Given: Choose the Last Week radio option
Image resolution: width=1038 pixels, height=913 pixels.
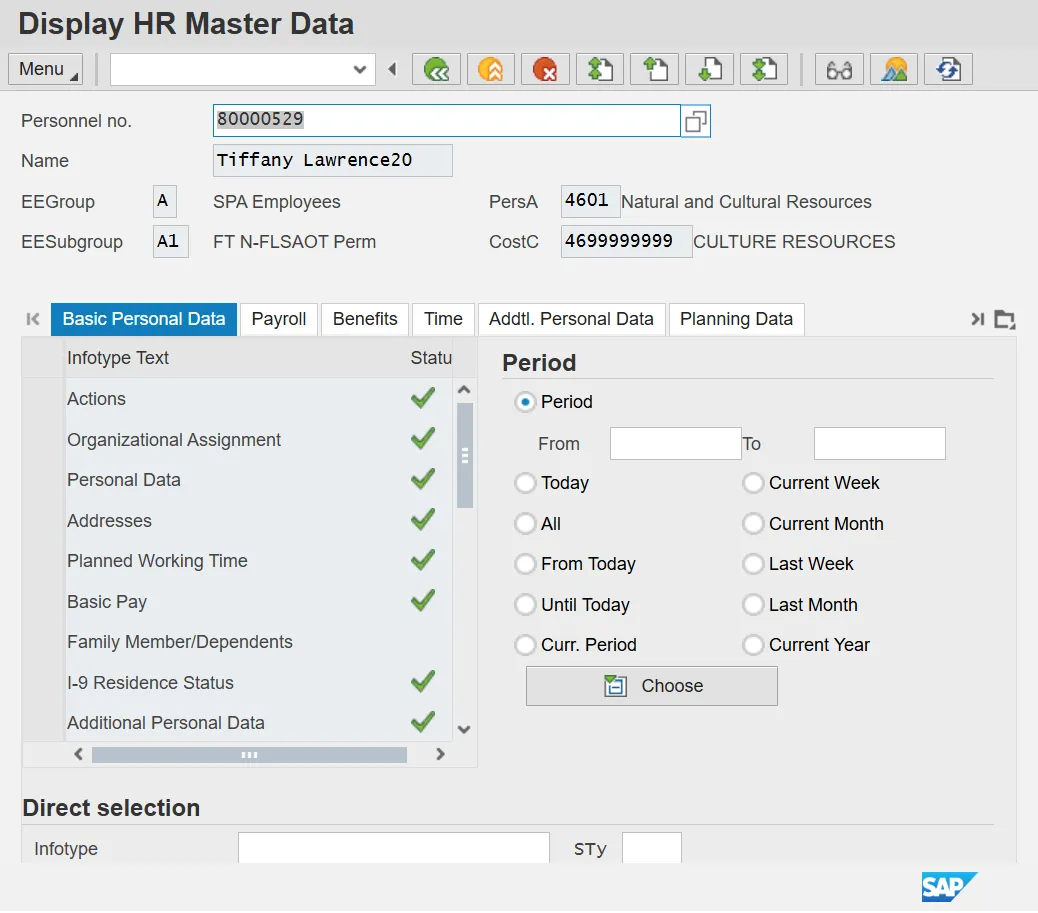Looking at the screenshot, I should coord(753,564).
